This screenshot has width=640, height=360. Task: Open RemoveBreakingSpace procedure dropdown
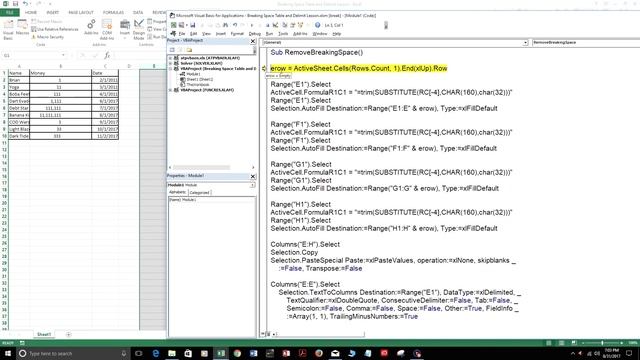(586, 42)
